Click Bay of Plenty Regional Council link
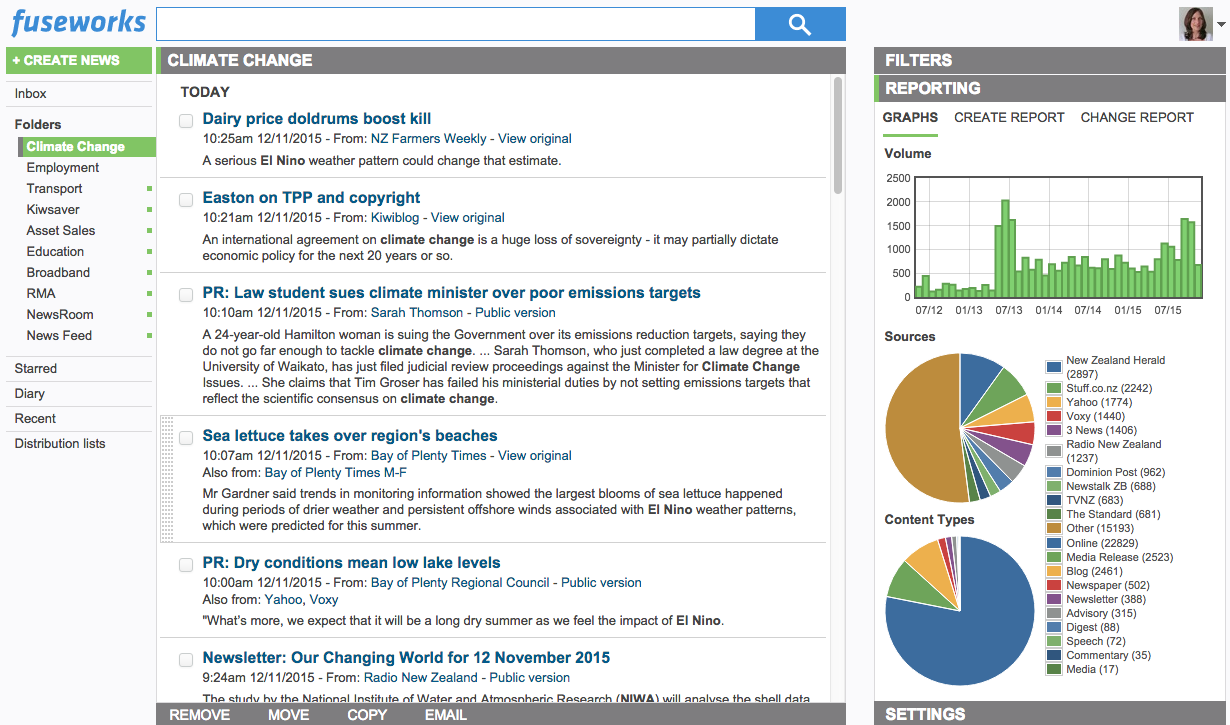Screen dimensions: 1230x725 [x=460, y=583]
